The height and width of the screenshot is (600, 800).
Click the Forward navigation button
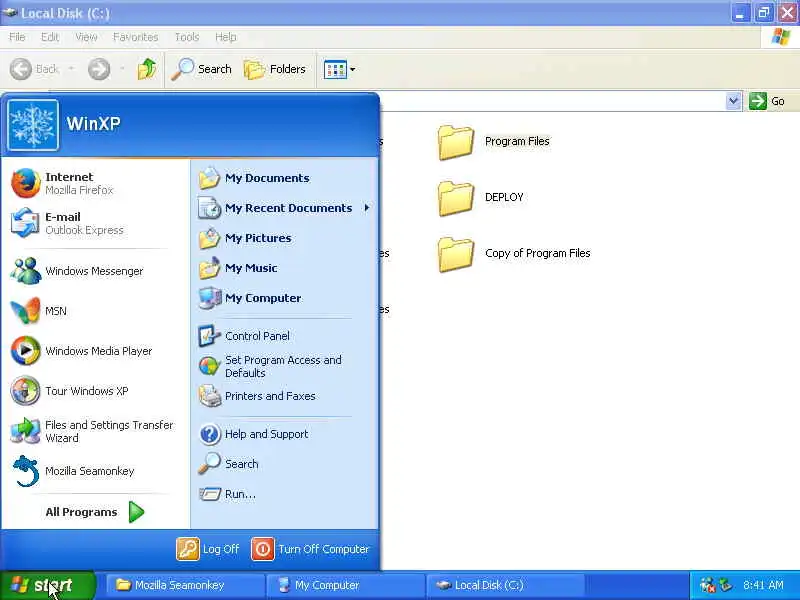[99, 69]
